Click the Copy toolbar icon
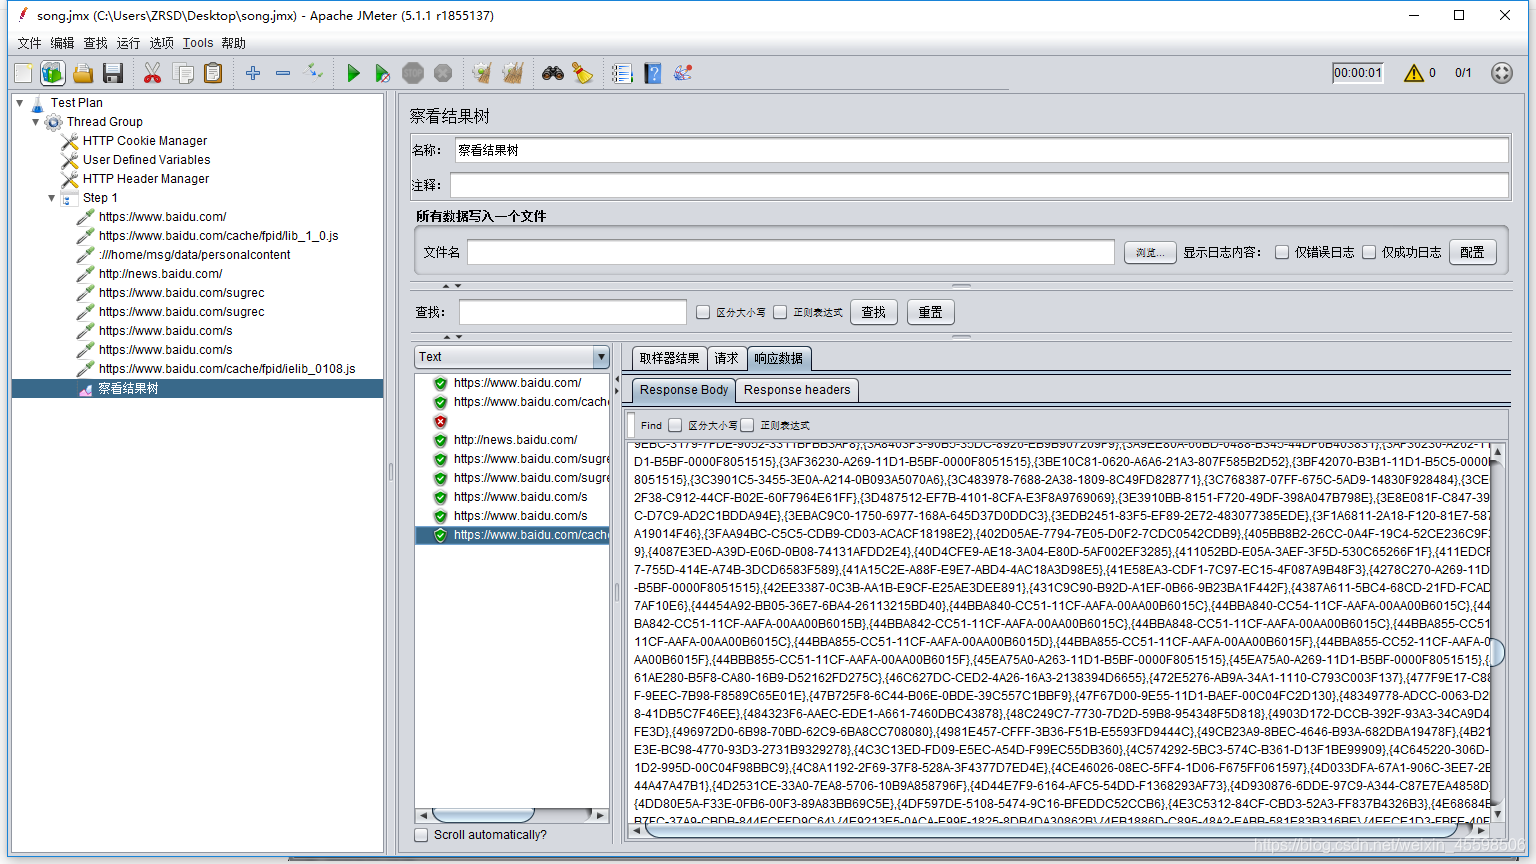Screen dimensions: 1536x864 (x=183, y=73)
